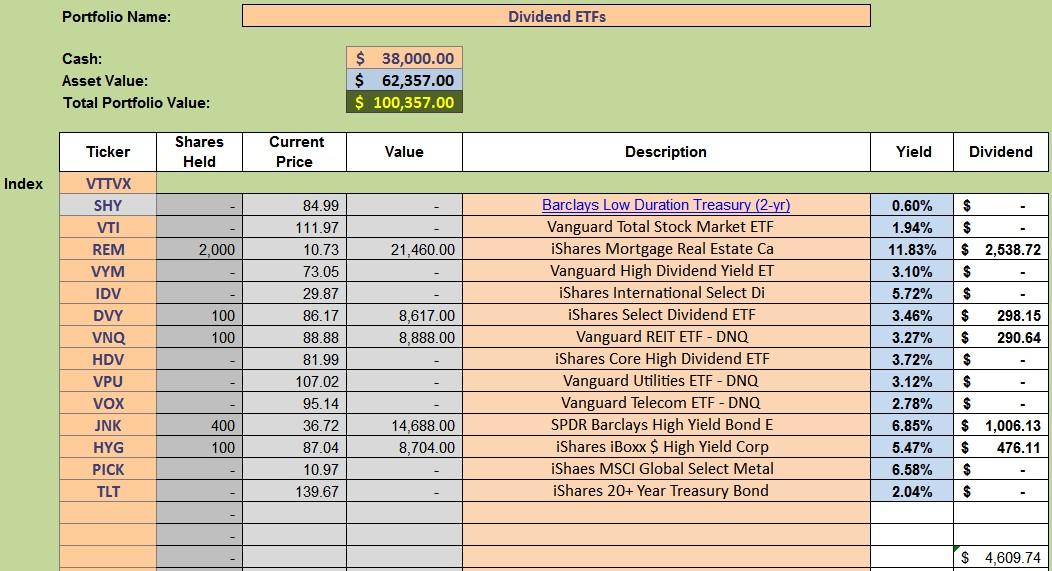Select the Vanguard Utilities ETF - DNQ description

tap(666, 381)
